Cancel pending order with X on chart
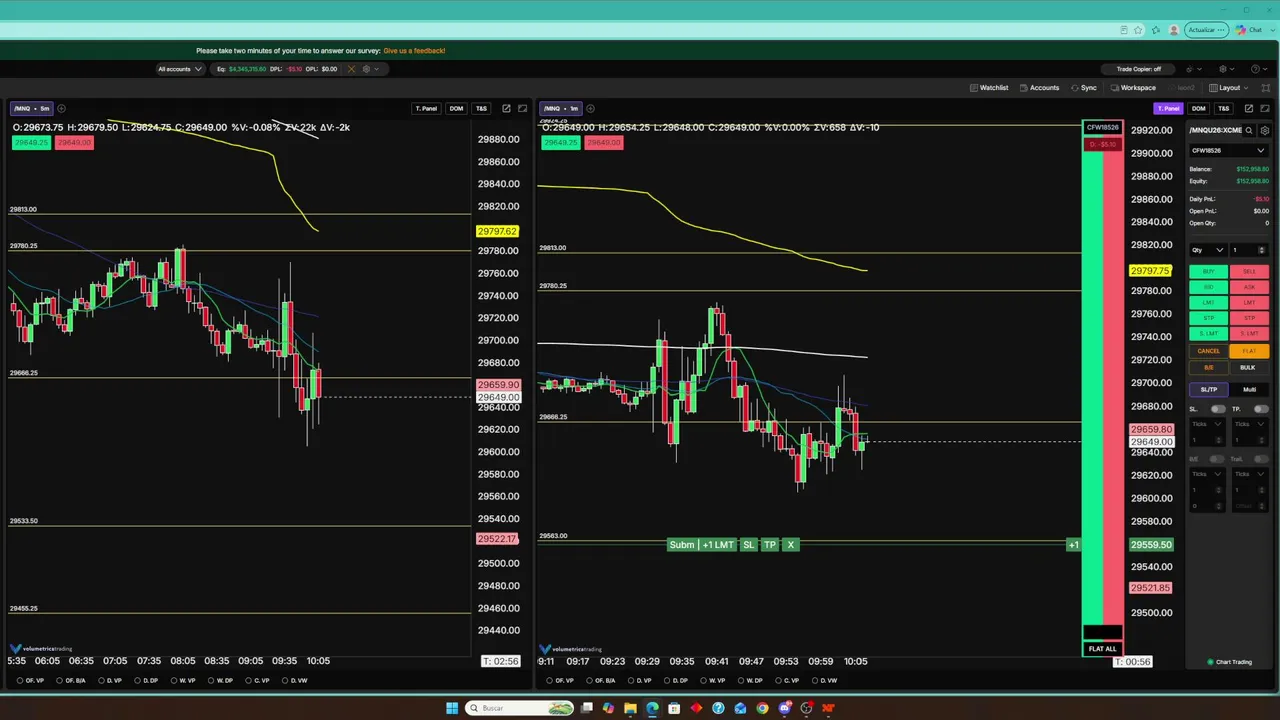This screenshot has height=720, width=1280. tap(790, 545)
